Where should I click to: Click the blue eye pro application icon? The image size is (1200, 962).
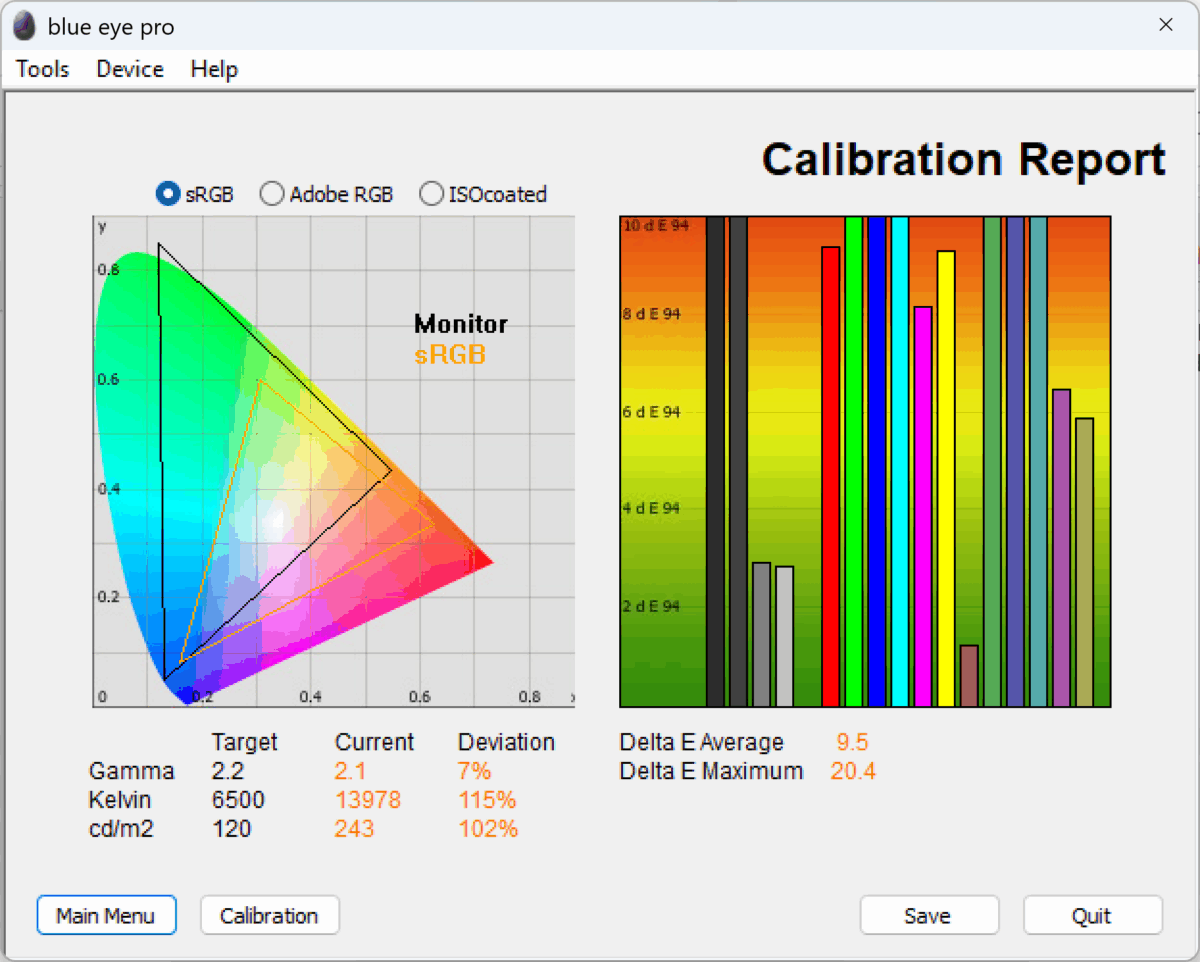pyautogui.click(x=22, y=24)
